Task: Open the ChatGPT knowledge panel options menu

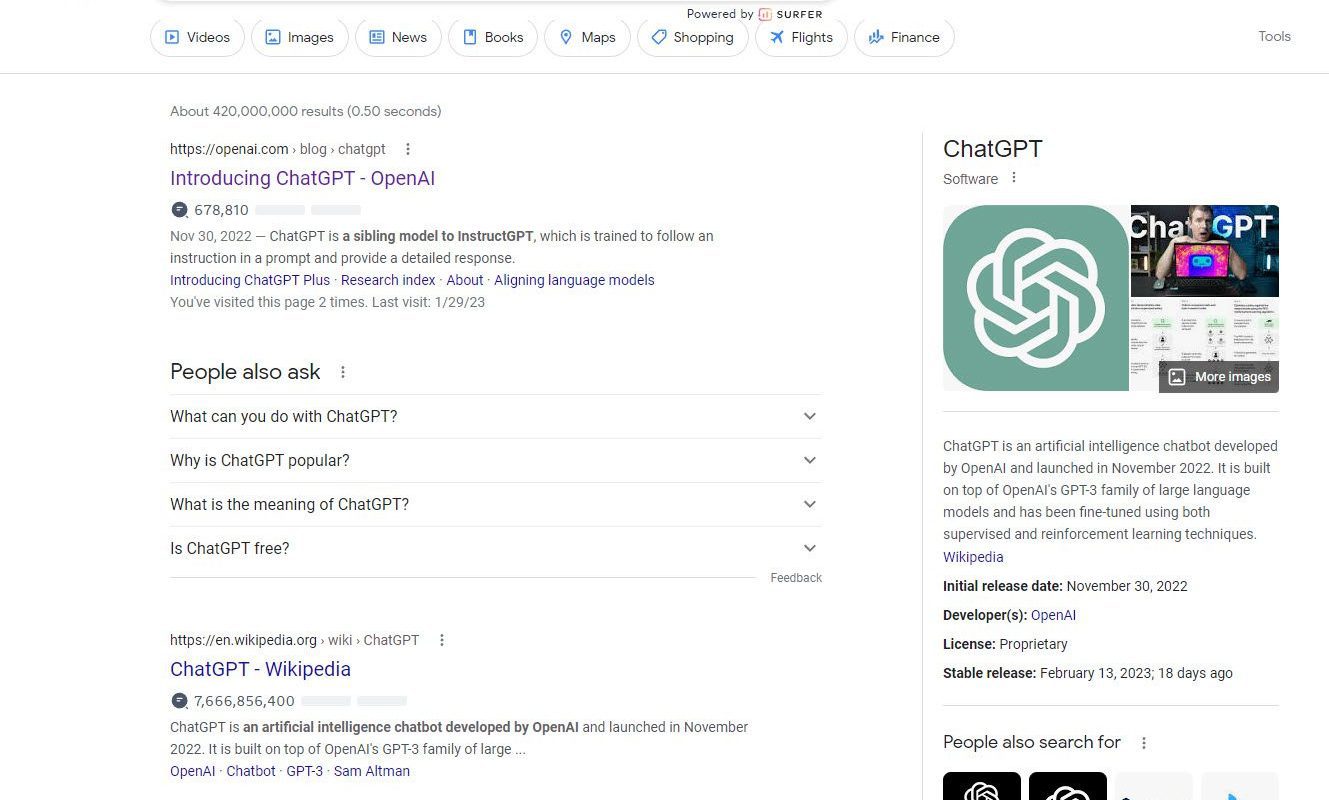Action: [1014, 178]
